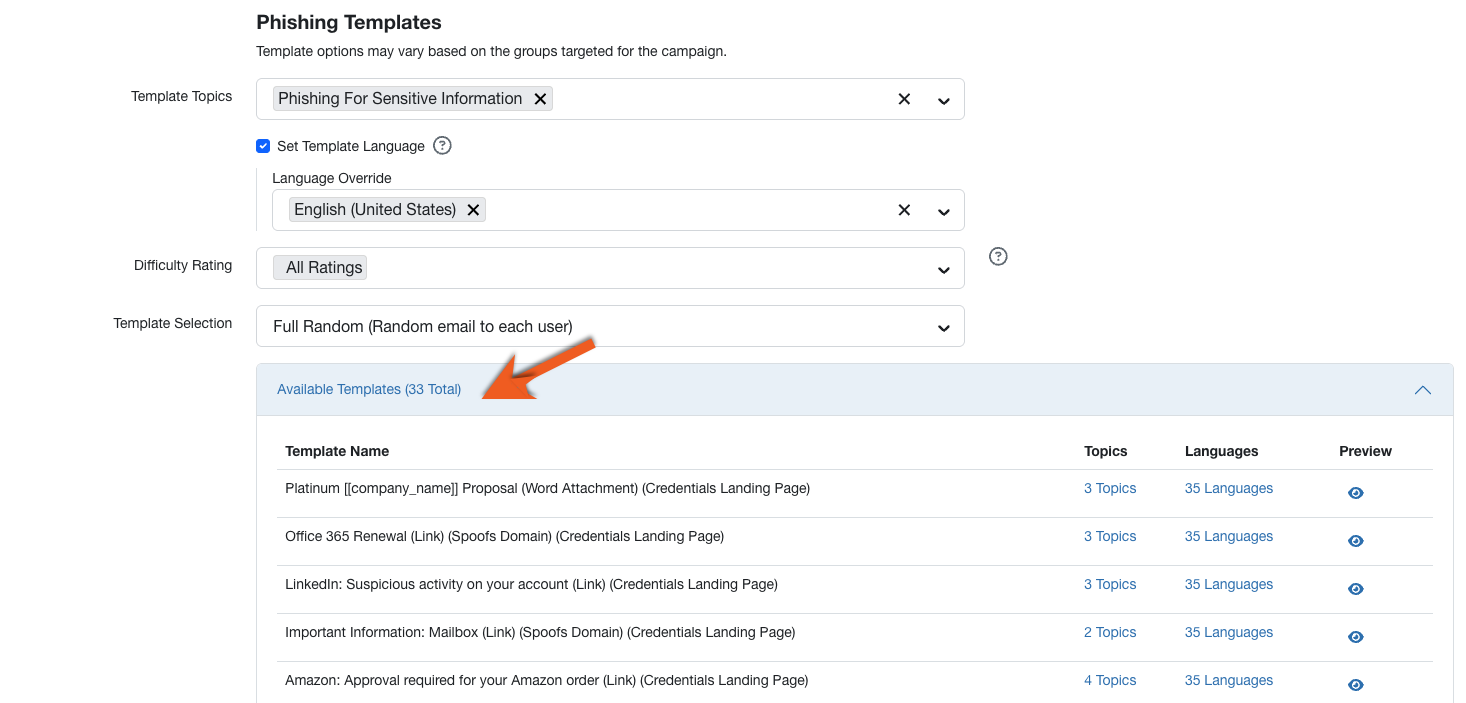Preview the Platinum Proposal template
Image resolution: width=1466 pixels, height=703 pixels.
pyautogui.click(x=1355, y=492)
